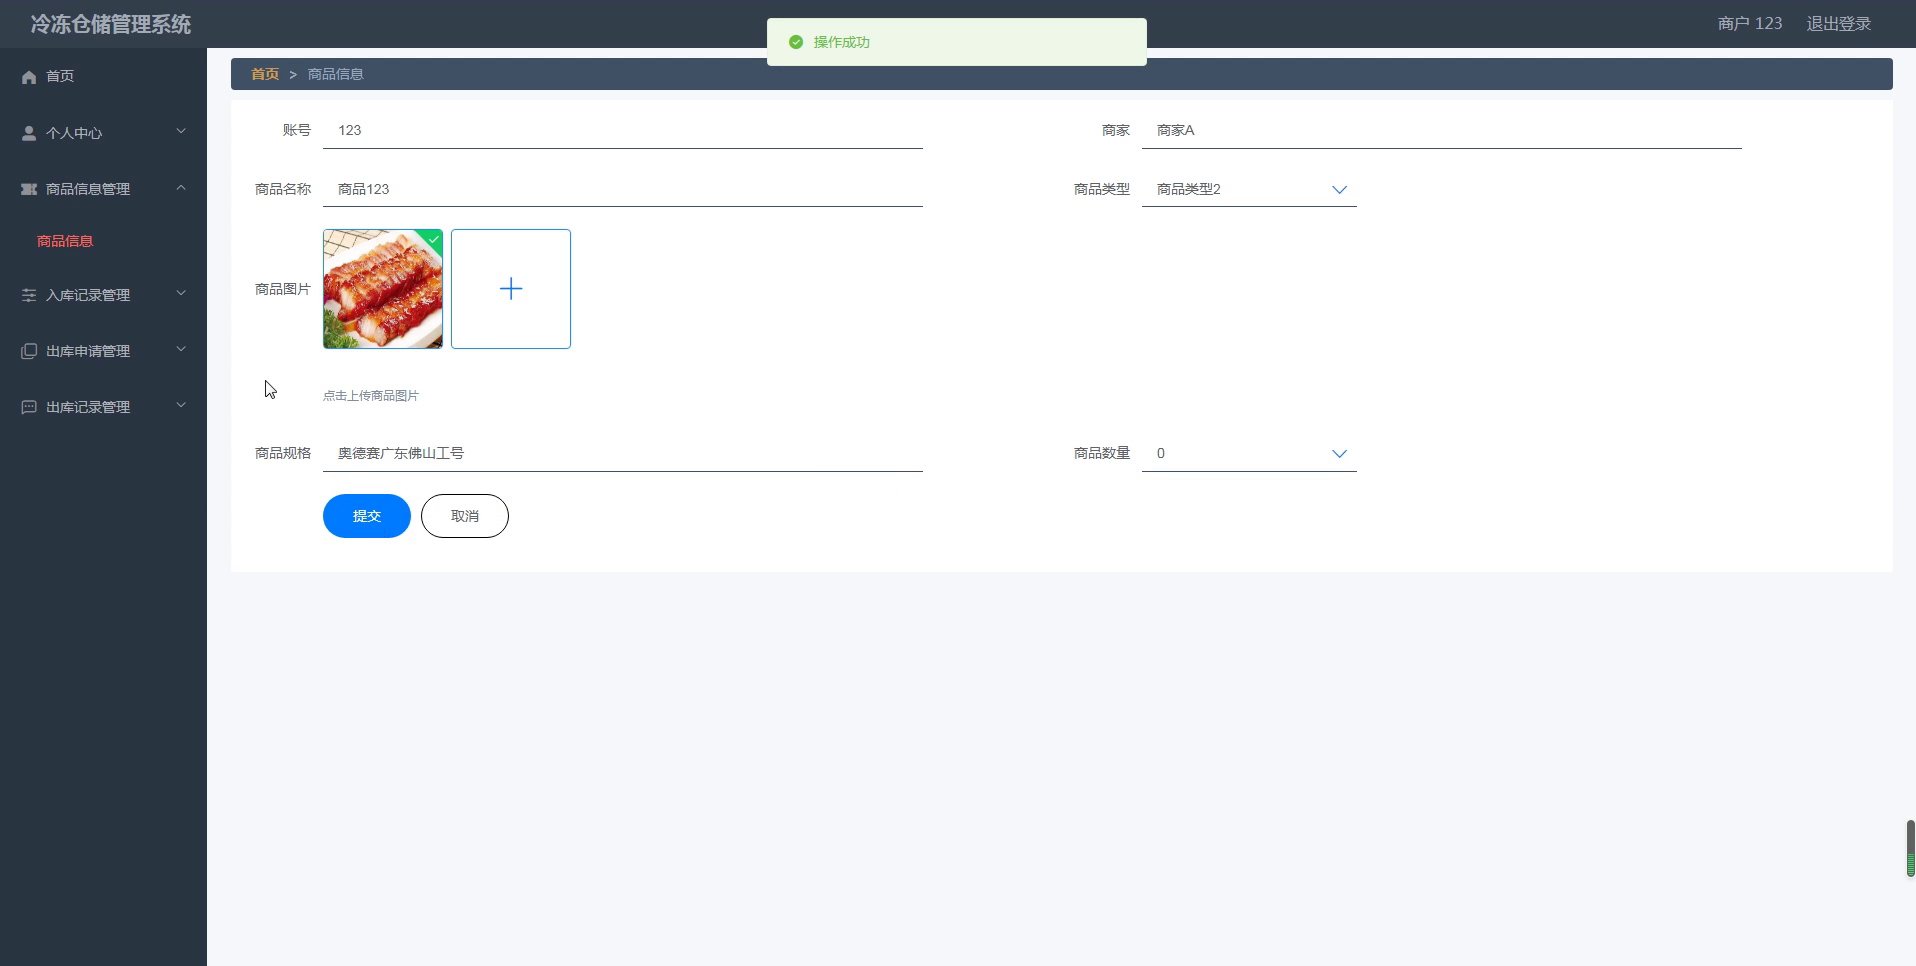Click the home icon in sidebar

29,77
